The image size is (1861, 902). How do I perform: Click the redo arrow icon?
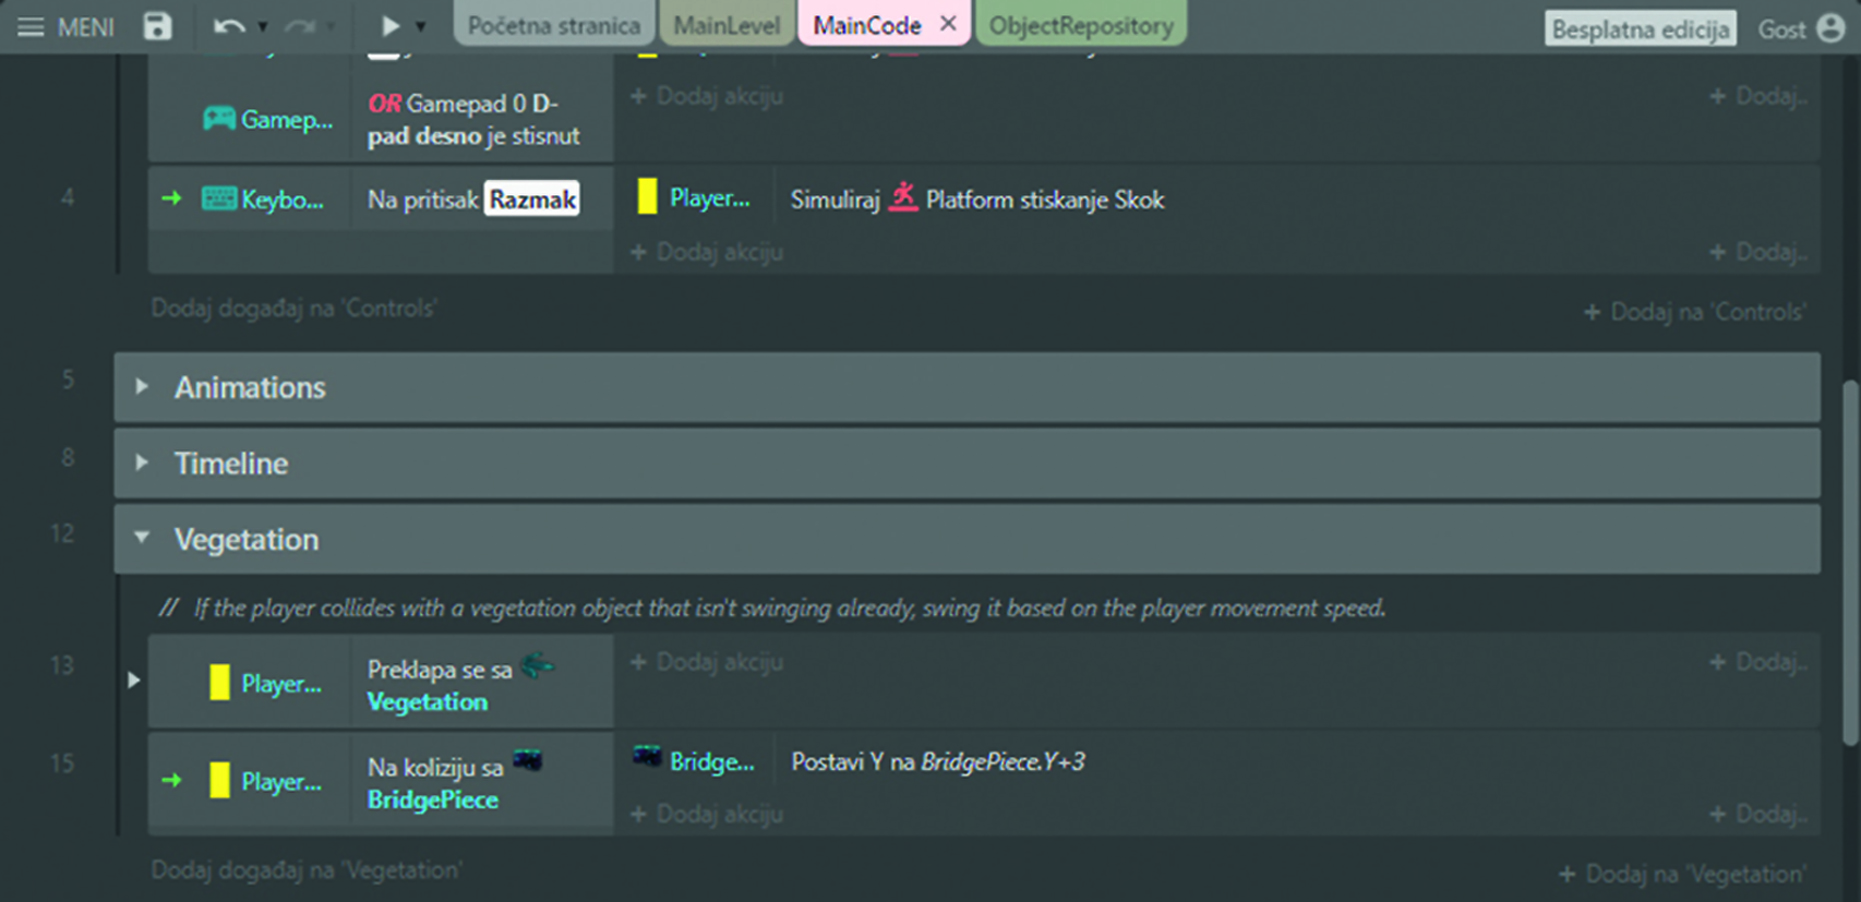tap(299, 26)
